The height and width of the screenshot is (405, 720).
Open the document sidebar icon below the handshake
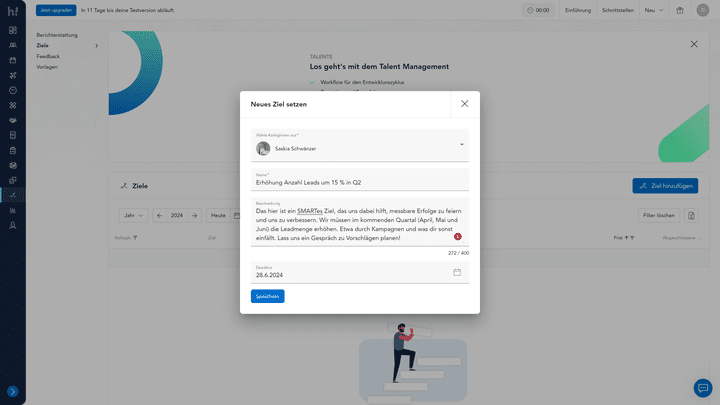pos(13,135)
